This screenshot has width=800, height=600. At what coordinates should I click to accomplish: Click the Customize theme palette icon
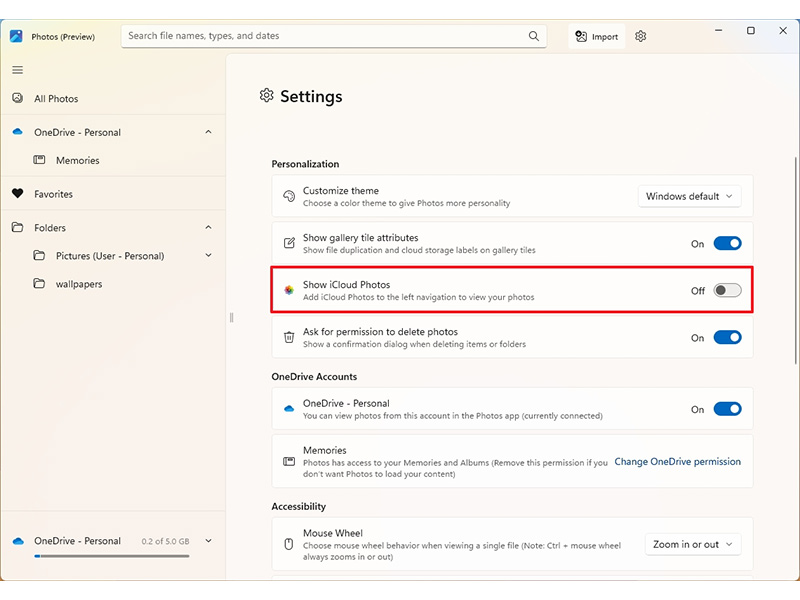tap(289, 196)
